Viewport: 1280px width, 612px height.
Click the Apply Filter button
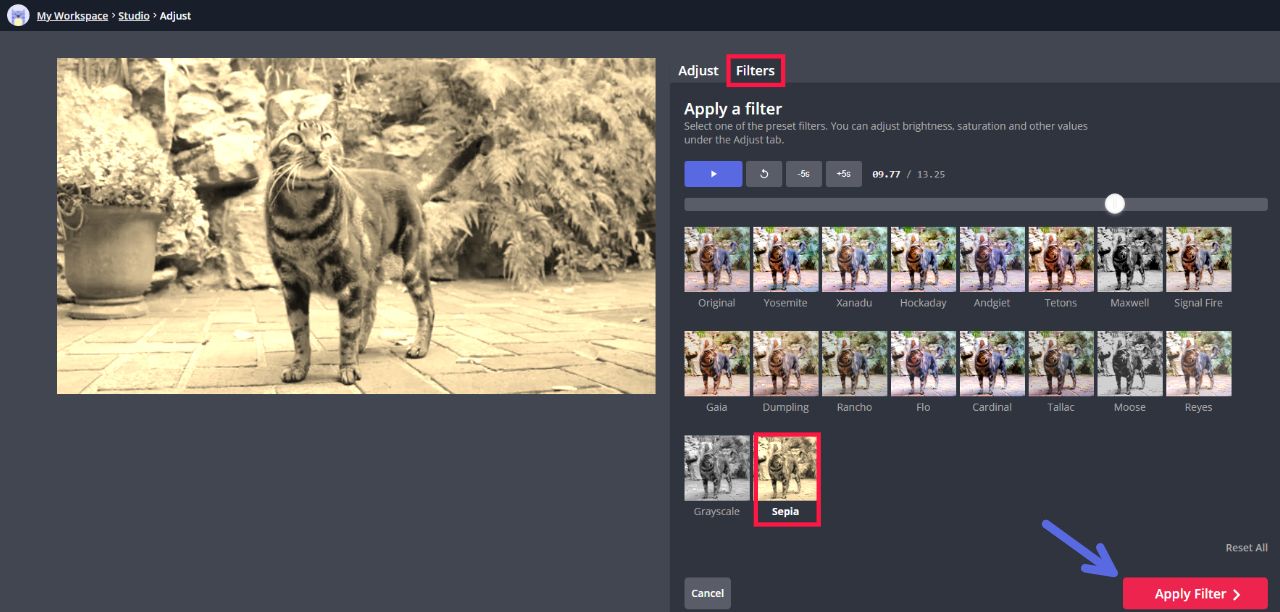coord(1195,594)
